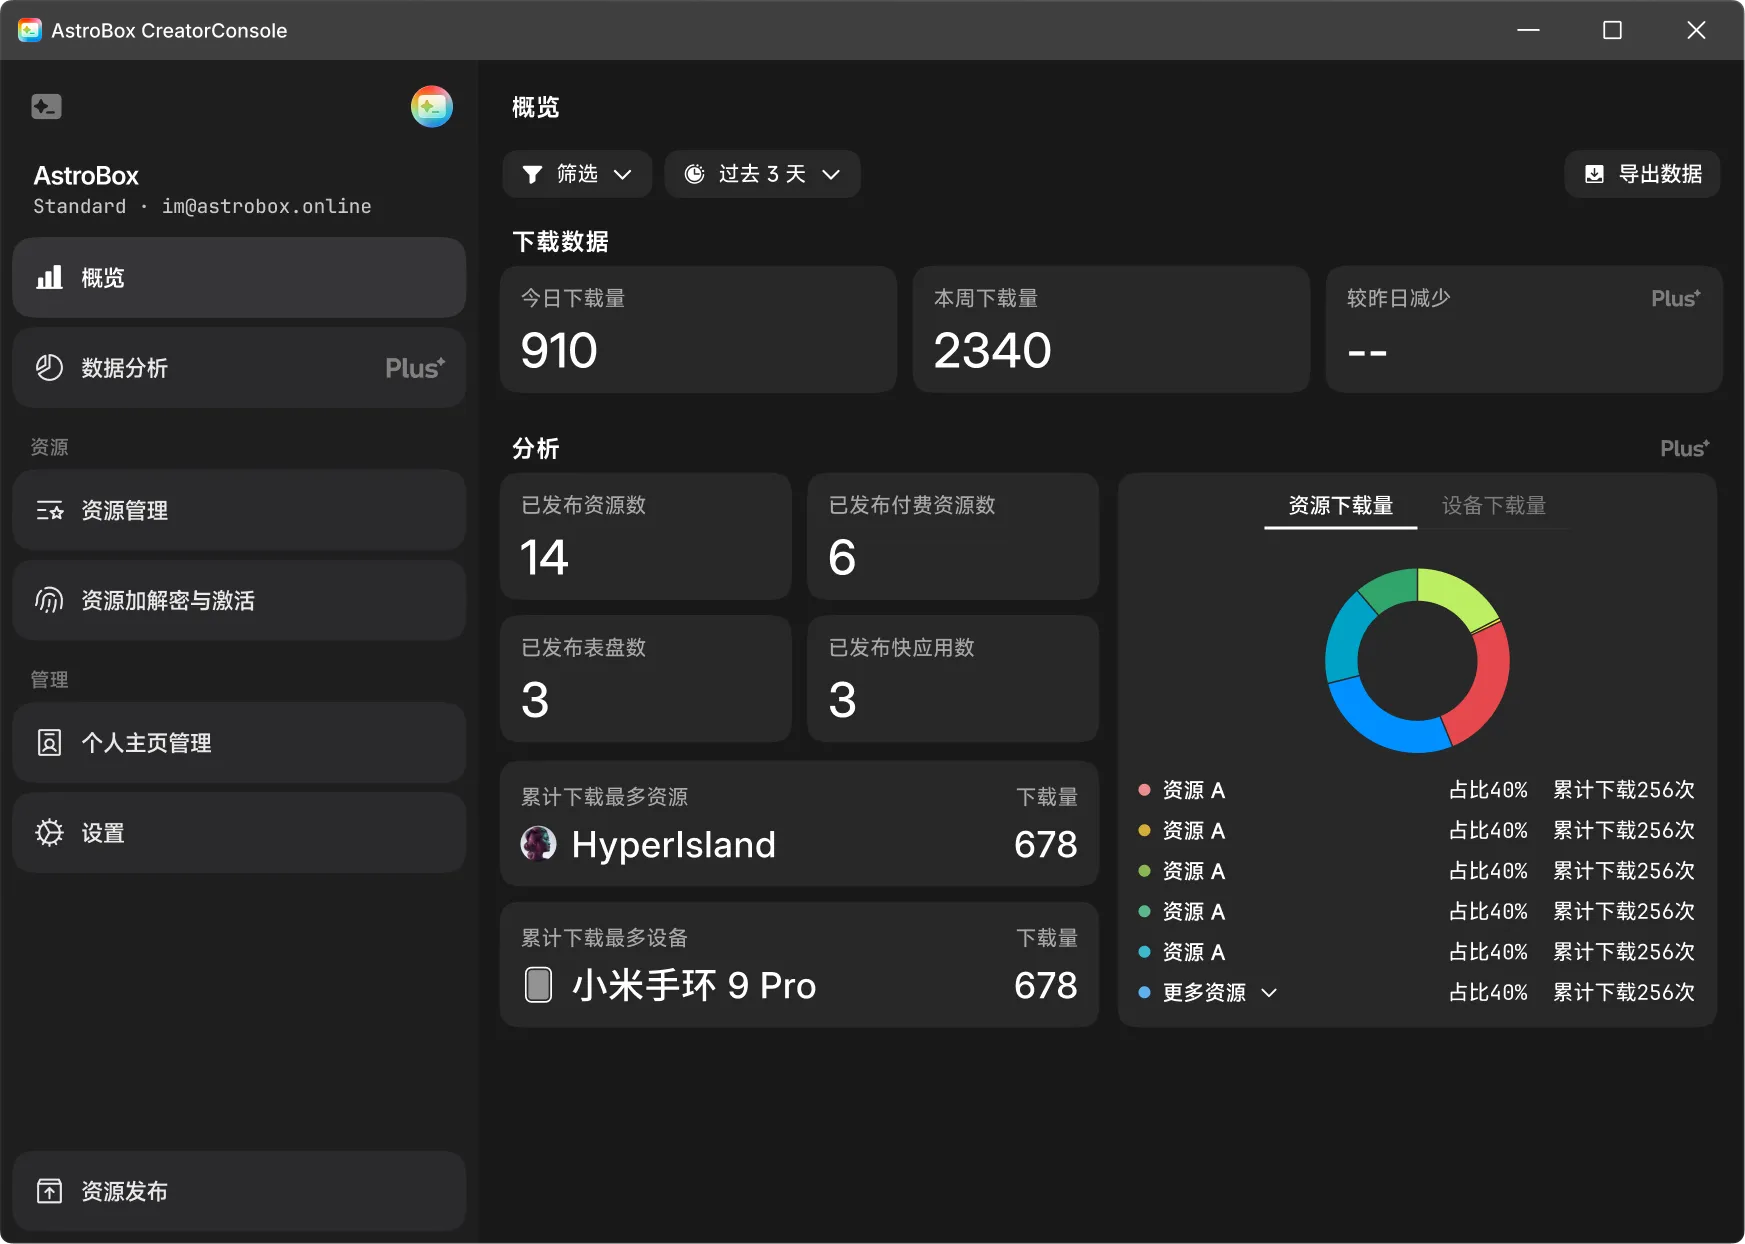Viewport: 1745px width, 1244px height.
Task: Select the 数据分析 pie chart icon
Action: pyautogui.click(x=49, y=367)
